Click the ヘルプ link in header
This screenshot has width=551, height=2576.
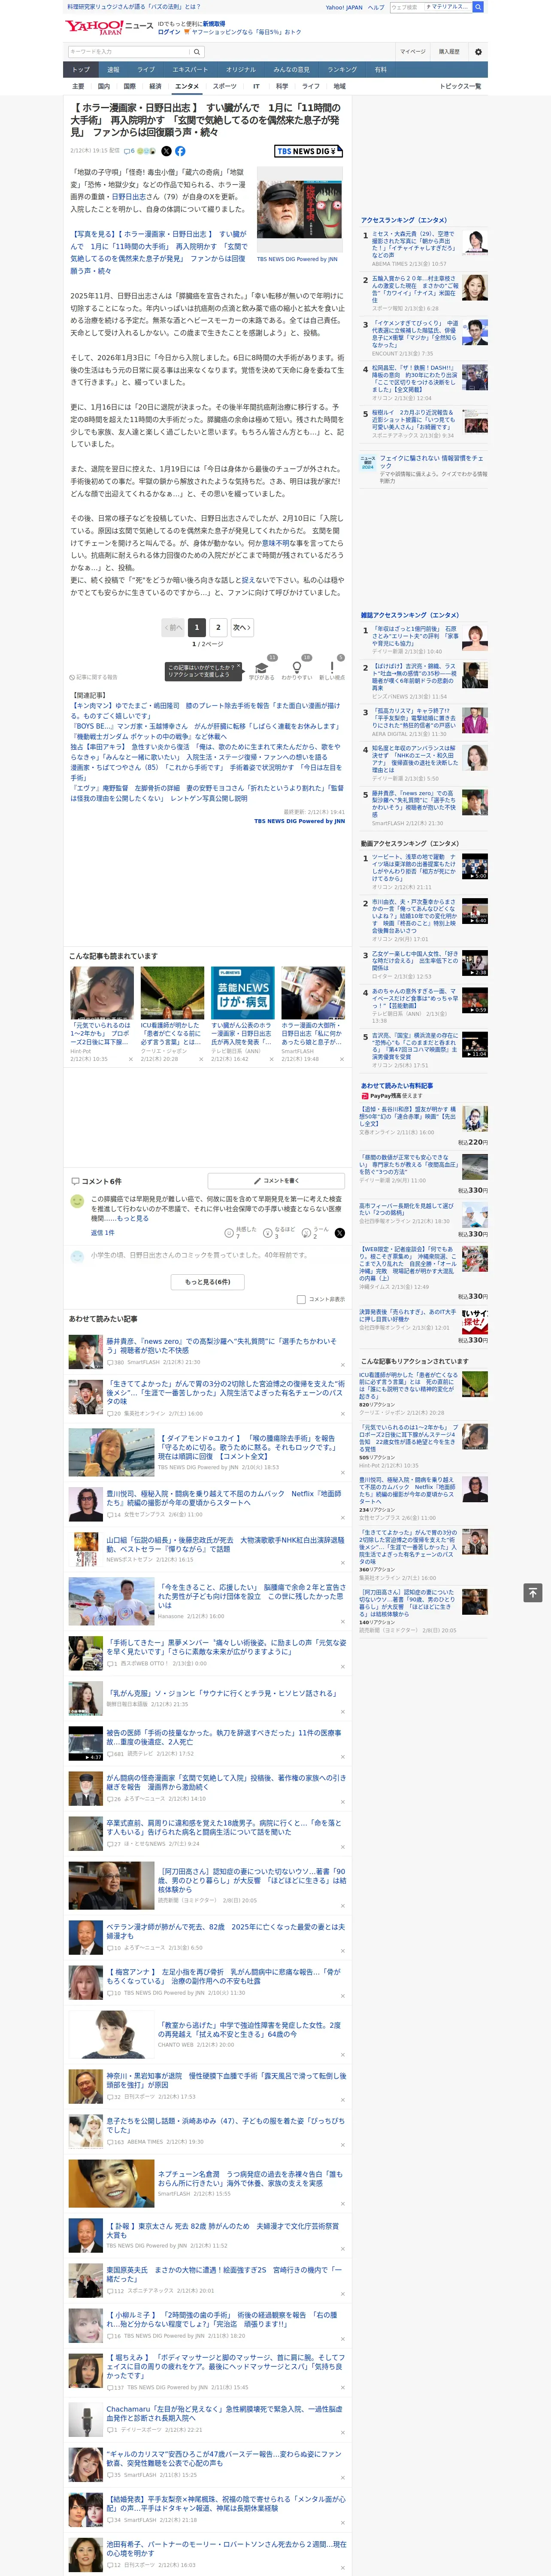coord(376,7)
